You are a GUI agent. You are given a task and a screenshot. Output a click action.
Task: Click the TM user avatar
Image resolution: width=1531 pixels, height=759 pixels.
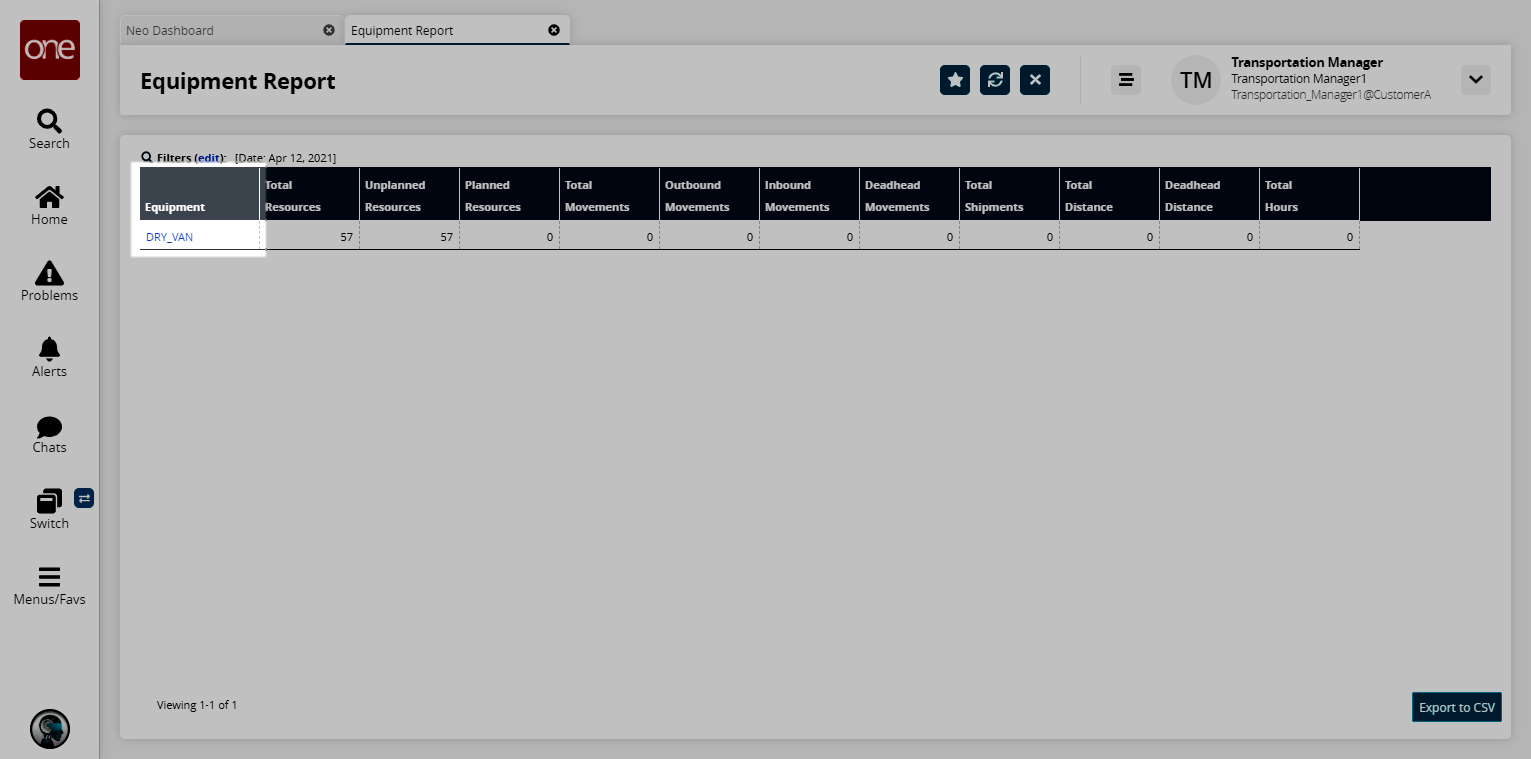[x=1196, y=80]
